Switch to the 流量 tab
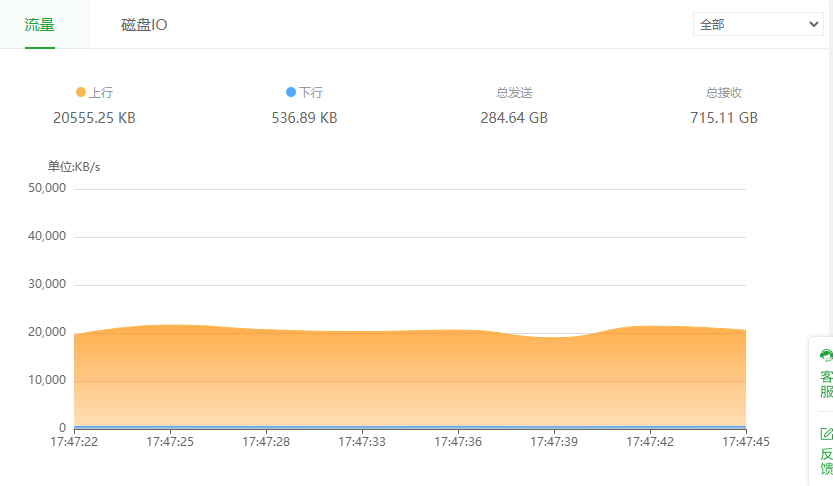The height and width of the screenshot is (486, 833). click(x=40, y=24)
